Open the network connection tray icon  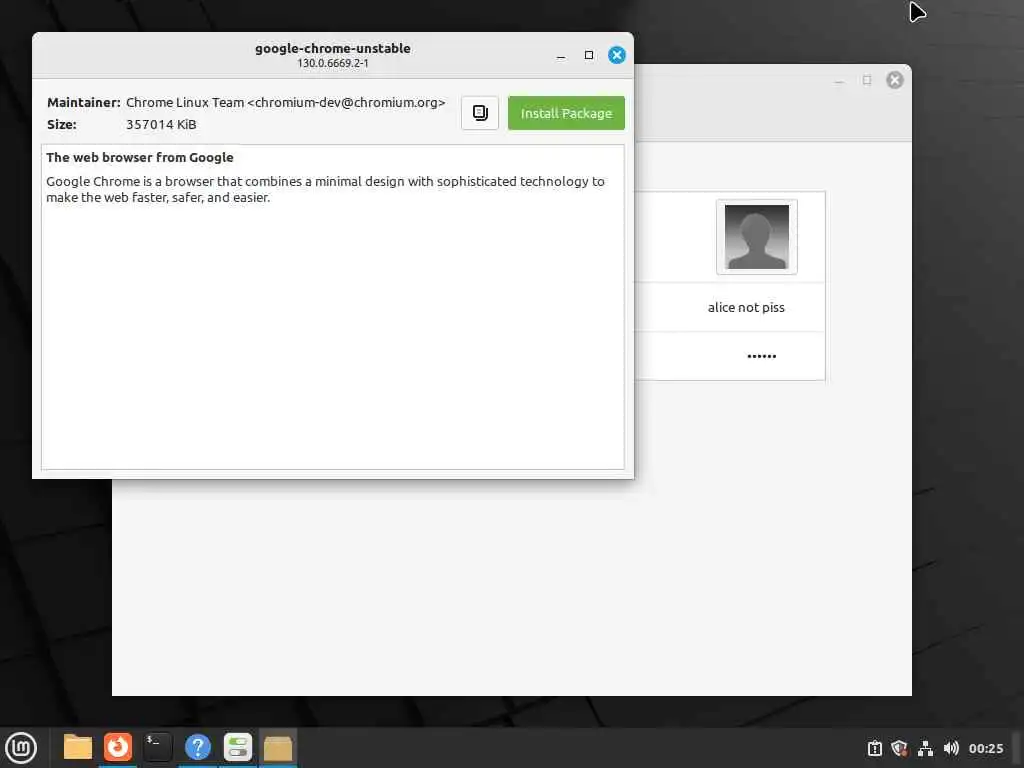(x=925, y=748)
